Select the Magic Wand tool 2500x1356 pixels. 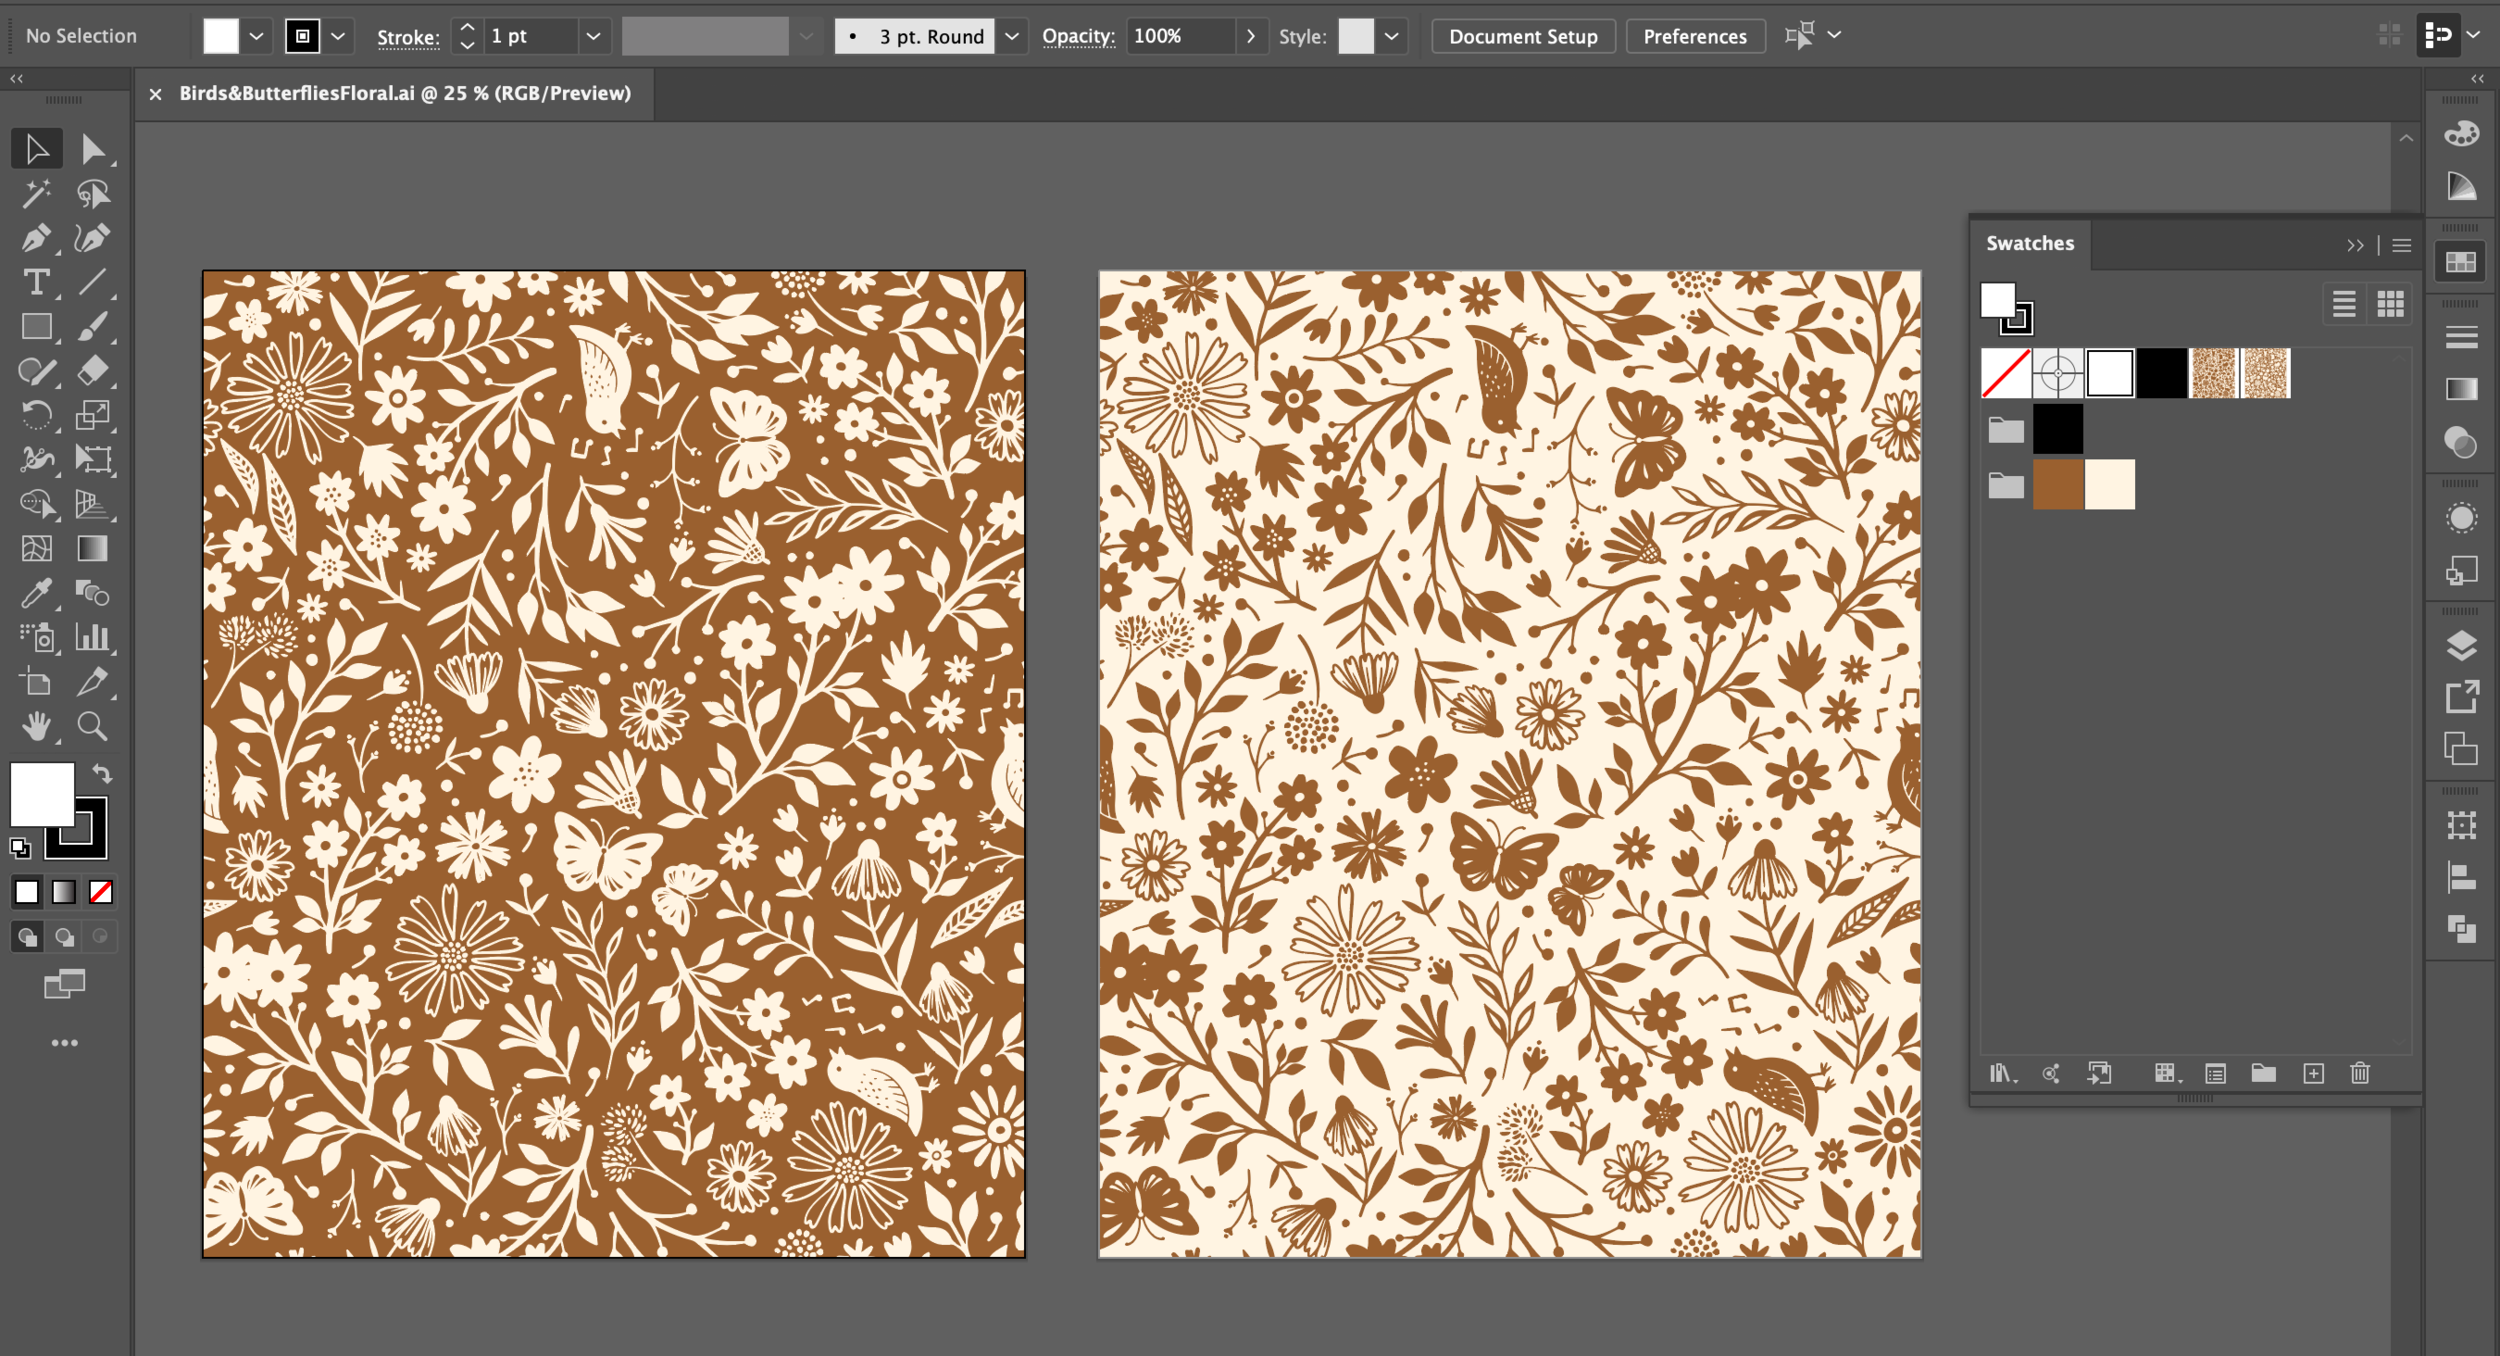36,193
